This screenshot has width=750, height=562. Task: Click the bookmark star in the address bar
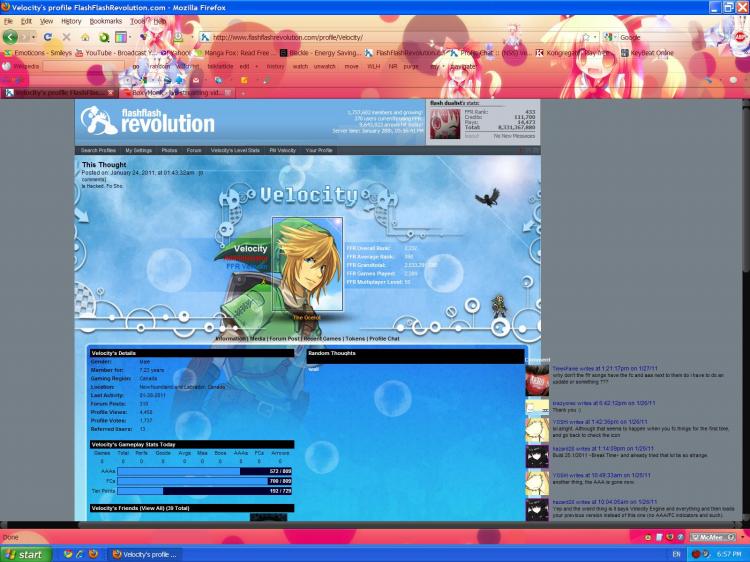[586, 37]
